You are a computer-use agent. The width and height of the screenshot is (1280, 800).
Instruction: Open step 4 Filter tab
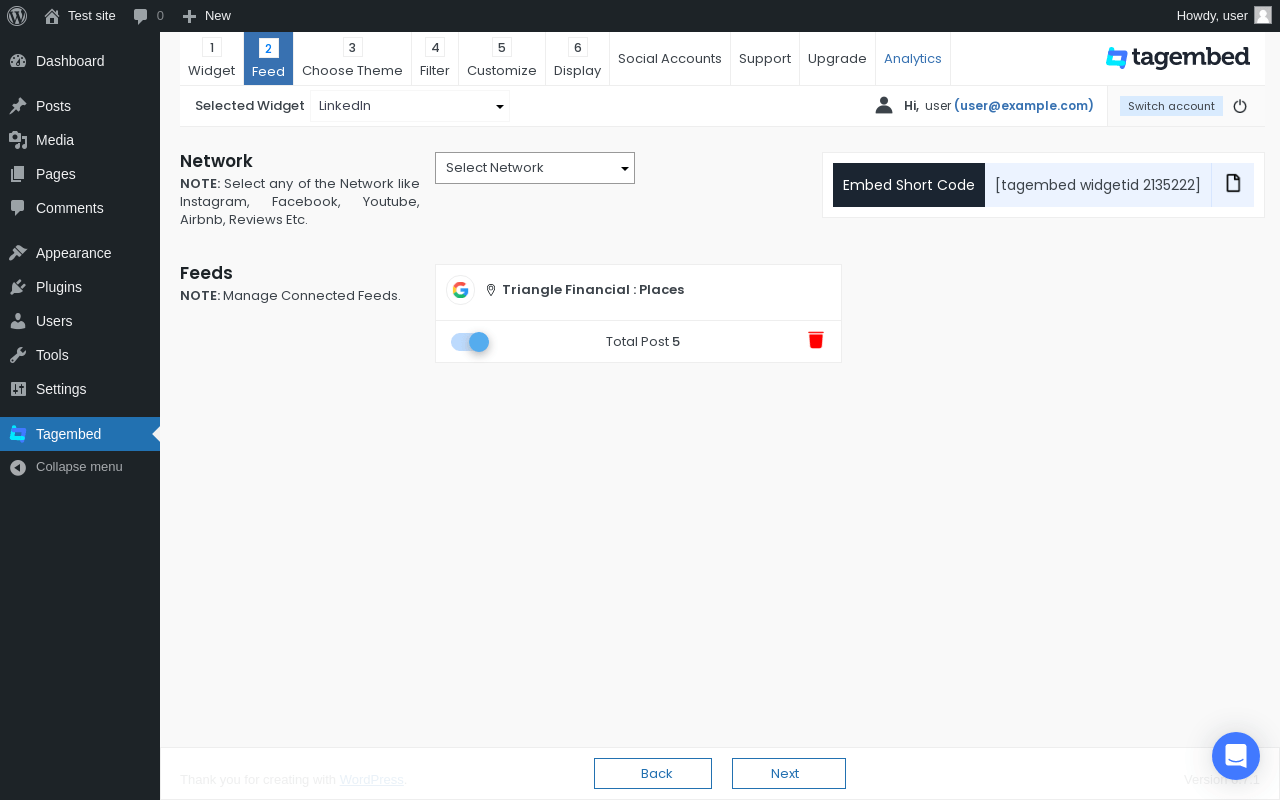[x=435, y=59]
